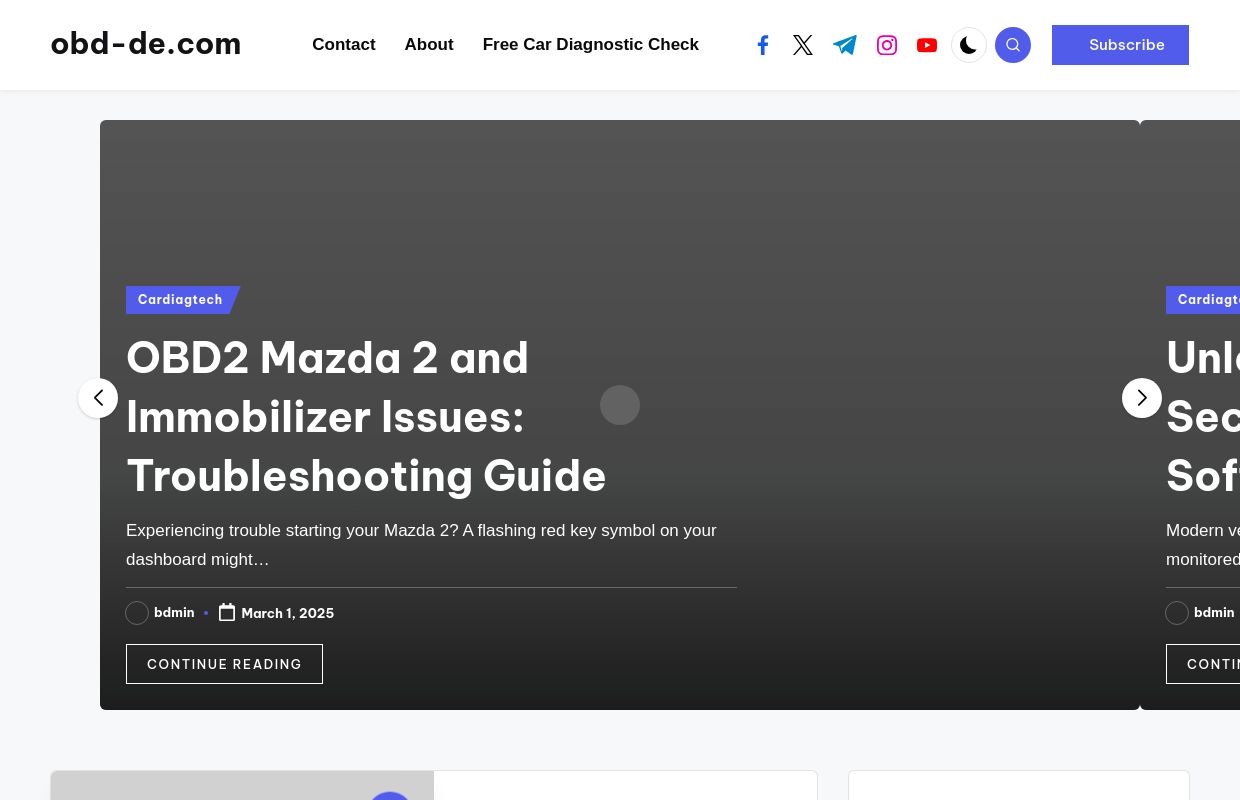Screen dimensions: 1240x800
Task: Show previous slide with left arrow
Action: click(x=98, y=398)
